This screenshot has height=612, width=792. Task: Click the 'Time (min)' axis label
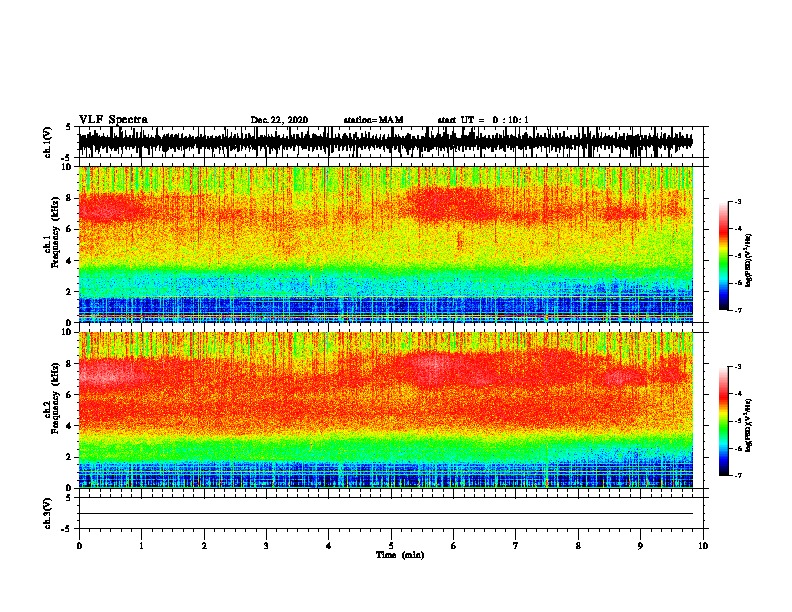[x=400, y=555]
